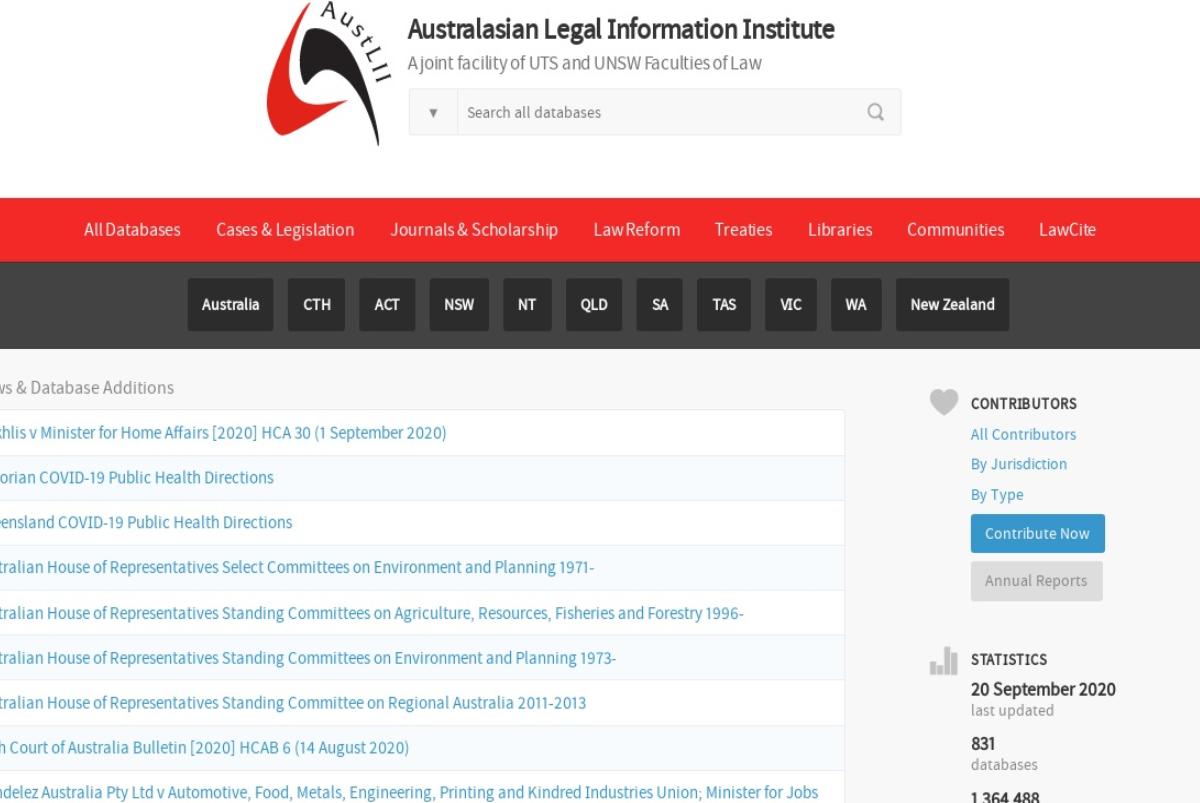Open Treaties menu
This screenshot has width=1200, height=803.
click(x=743, y=229)
